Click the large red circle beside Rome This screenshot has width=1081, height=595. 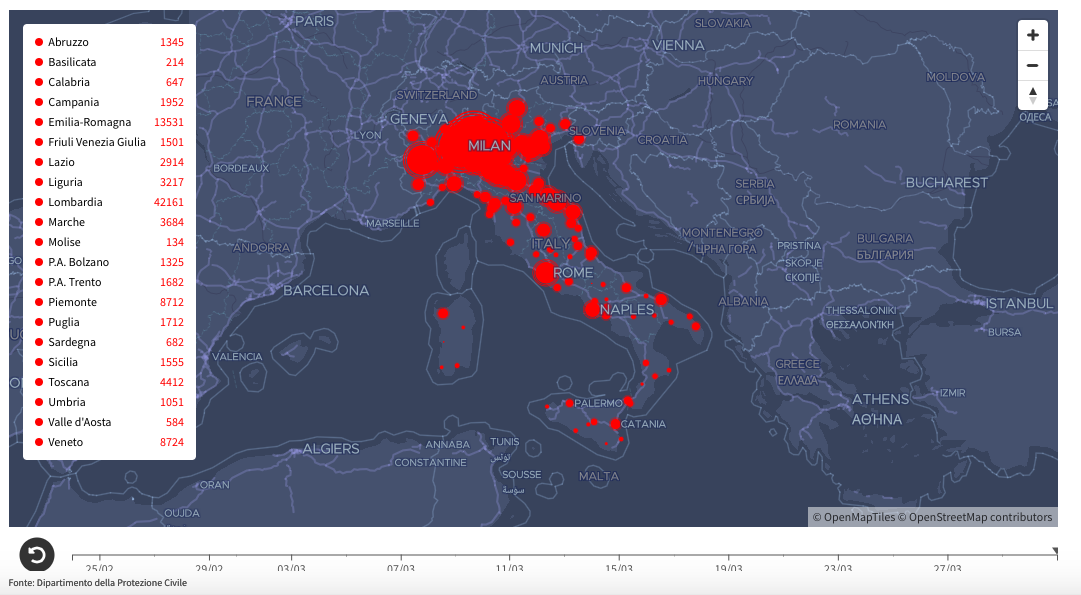(545, 272)
